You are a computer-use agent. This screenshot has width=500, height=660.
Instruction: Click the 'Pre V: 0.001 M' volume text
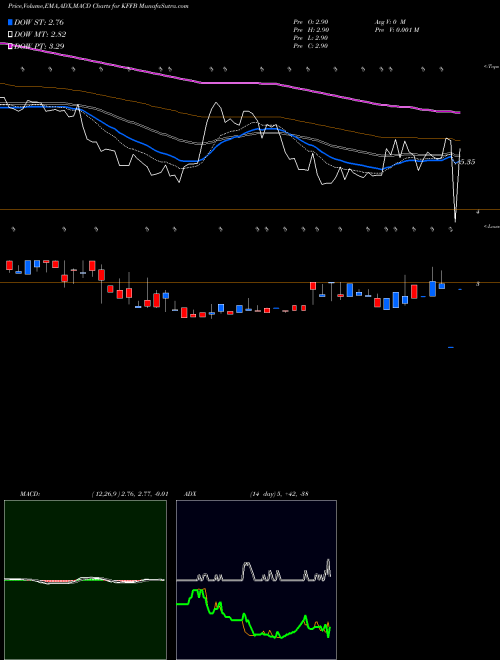396,30
